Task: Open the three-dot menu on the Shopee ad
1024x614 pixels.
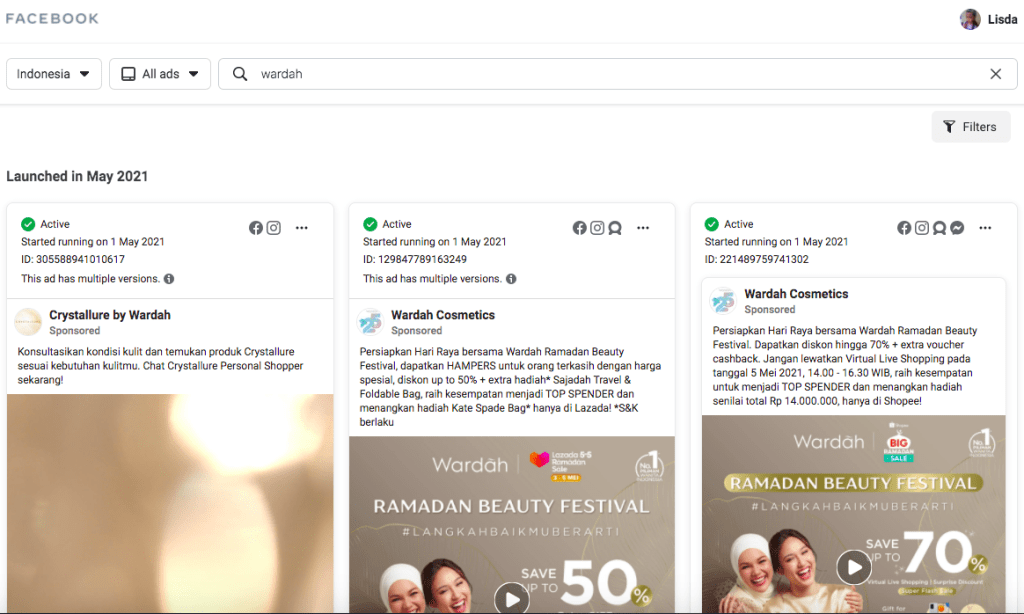Action: (x=984, y=228)
